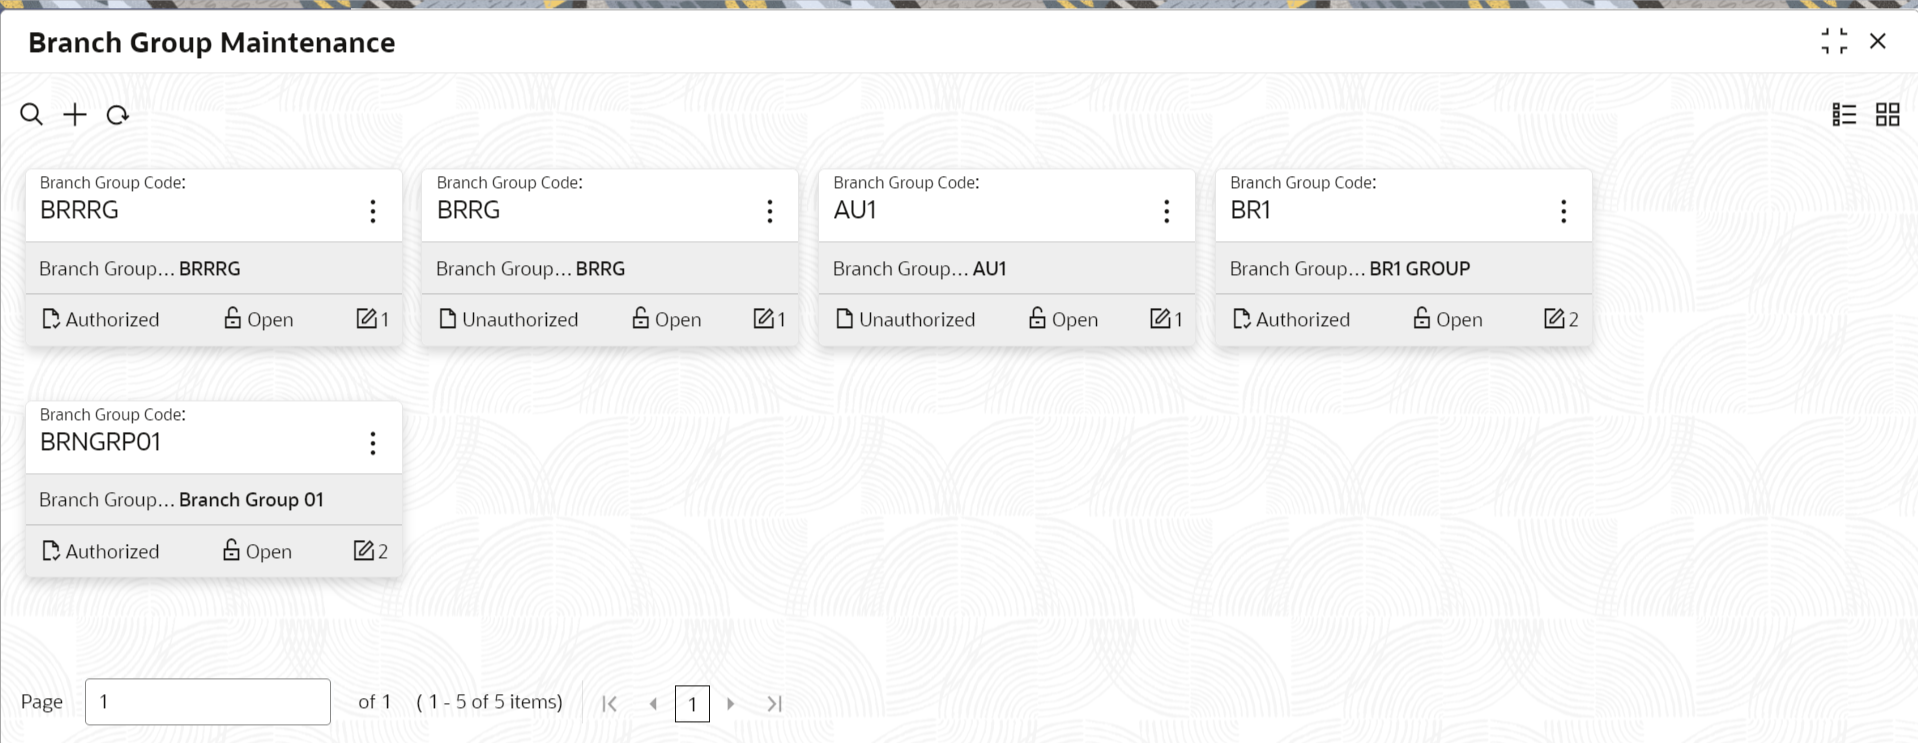Click the Open lock icon on AU1 card
1920x743 pixels.
[1037, 318]
